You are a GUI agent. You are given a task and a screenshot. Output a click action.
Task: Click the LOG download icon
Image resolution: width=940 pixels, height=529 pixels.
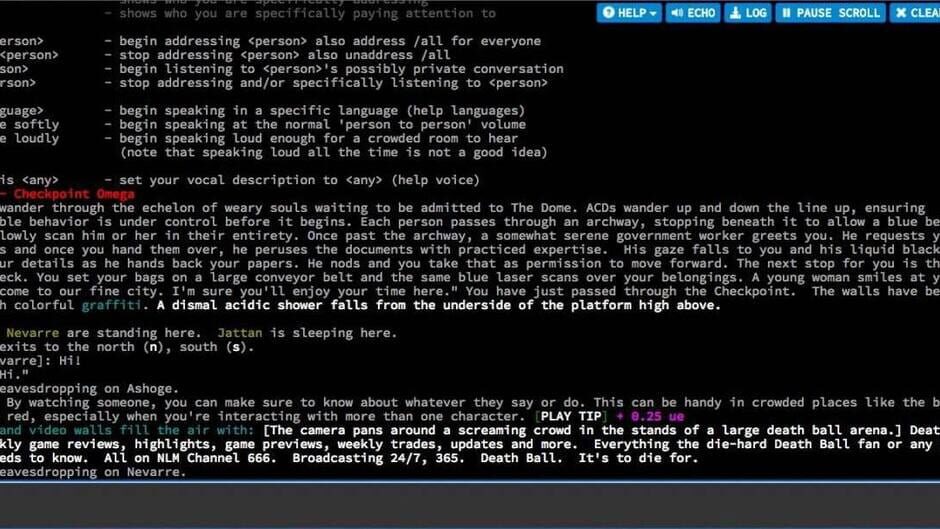click(x=735, y=13)
